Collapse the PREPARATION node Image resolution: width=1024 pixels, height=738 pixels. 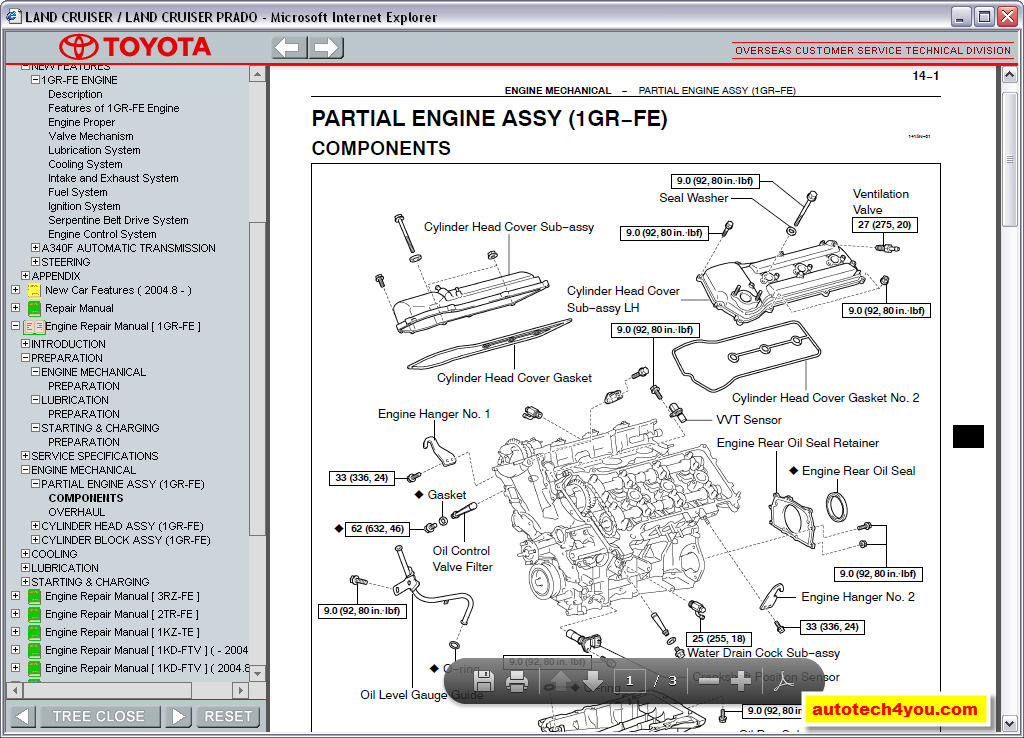point(25,357)
